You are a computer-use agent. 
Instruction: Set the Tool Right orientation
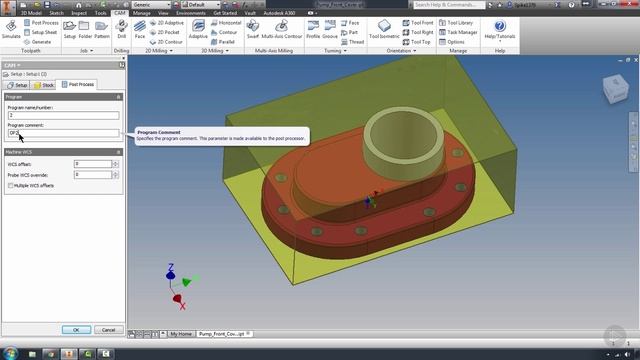click(x=418, y=32)
